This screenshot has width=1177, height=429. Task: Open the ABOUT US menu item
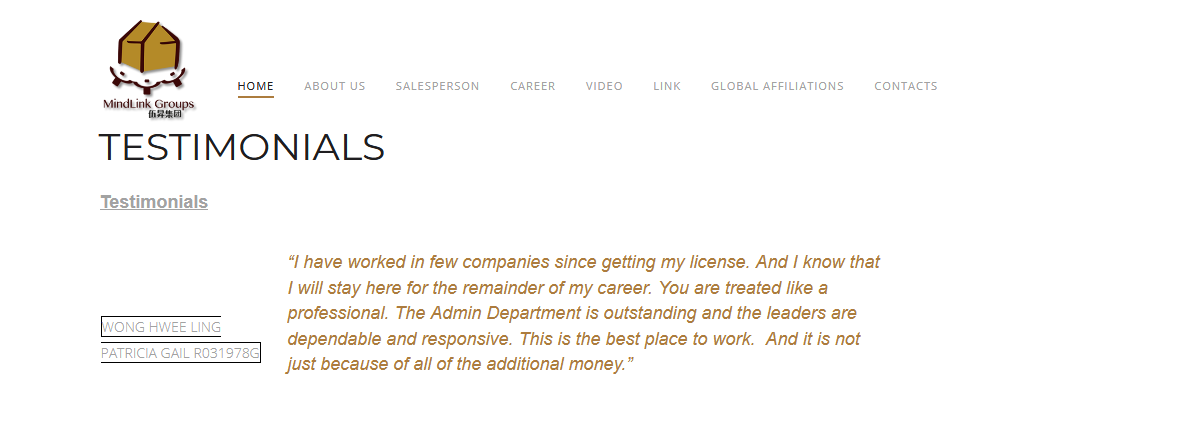[x=335, y=86]
